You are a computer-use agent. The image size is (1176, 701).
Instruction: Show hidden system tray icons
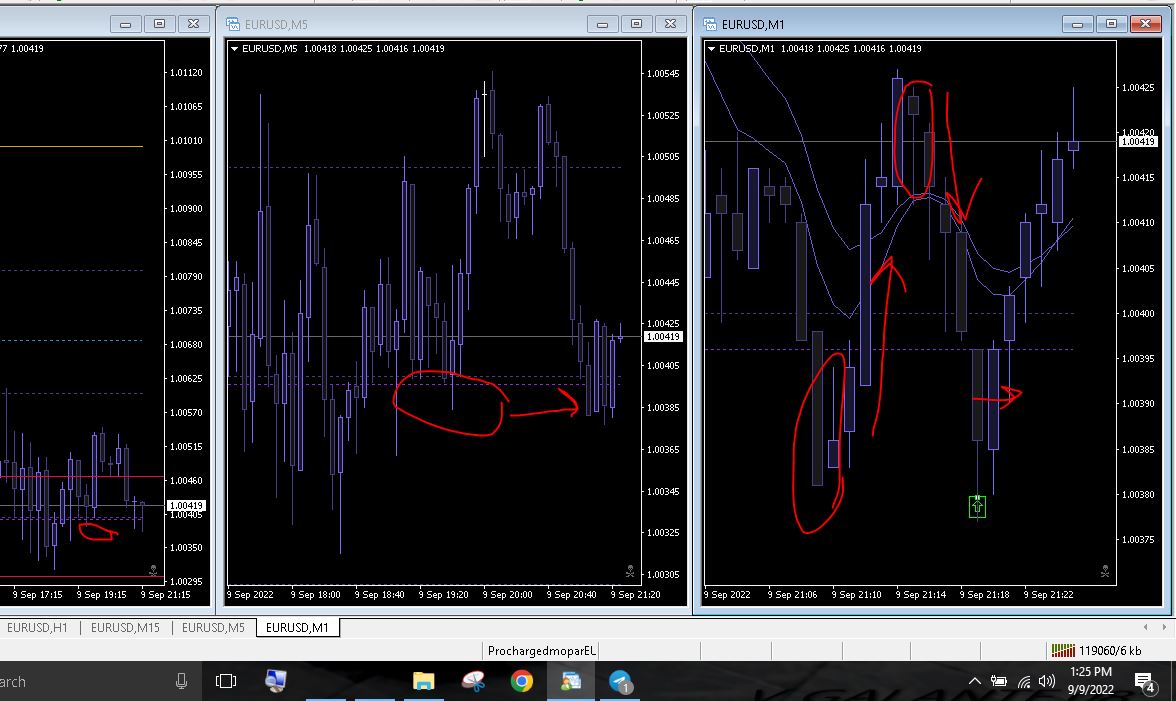tap(974, 681)
